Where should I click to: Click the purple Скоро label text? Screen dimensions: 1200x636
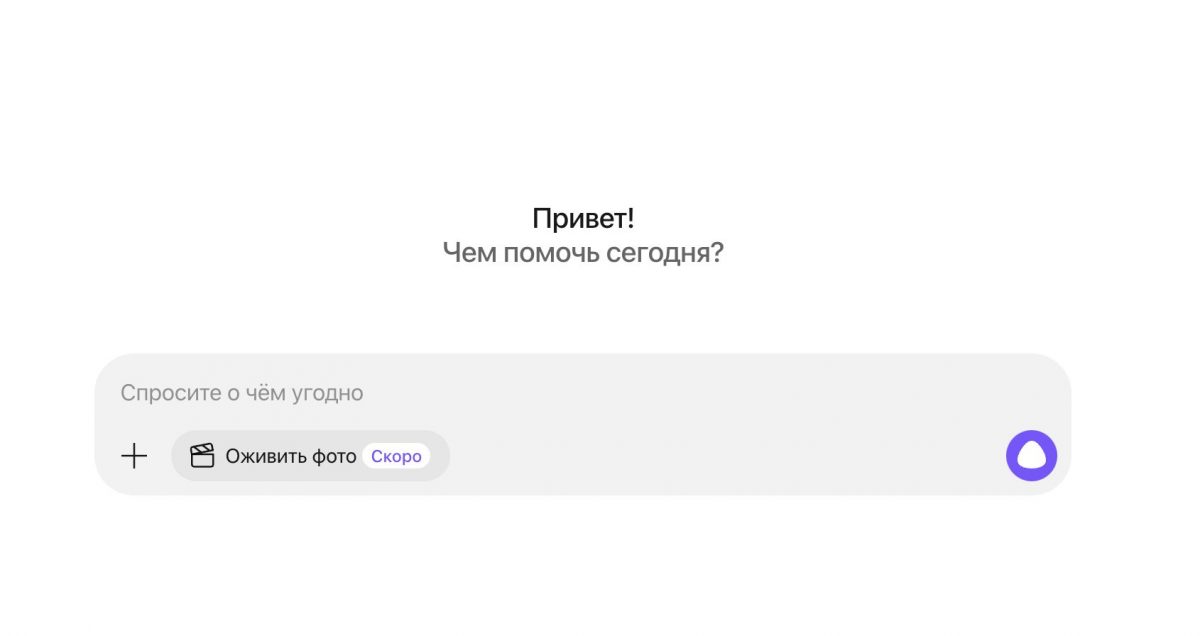(x=396, y=456)
